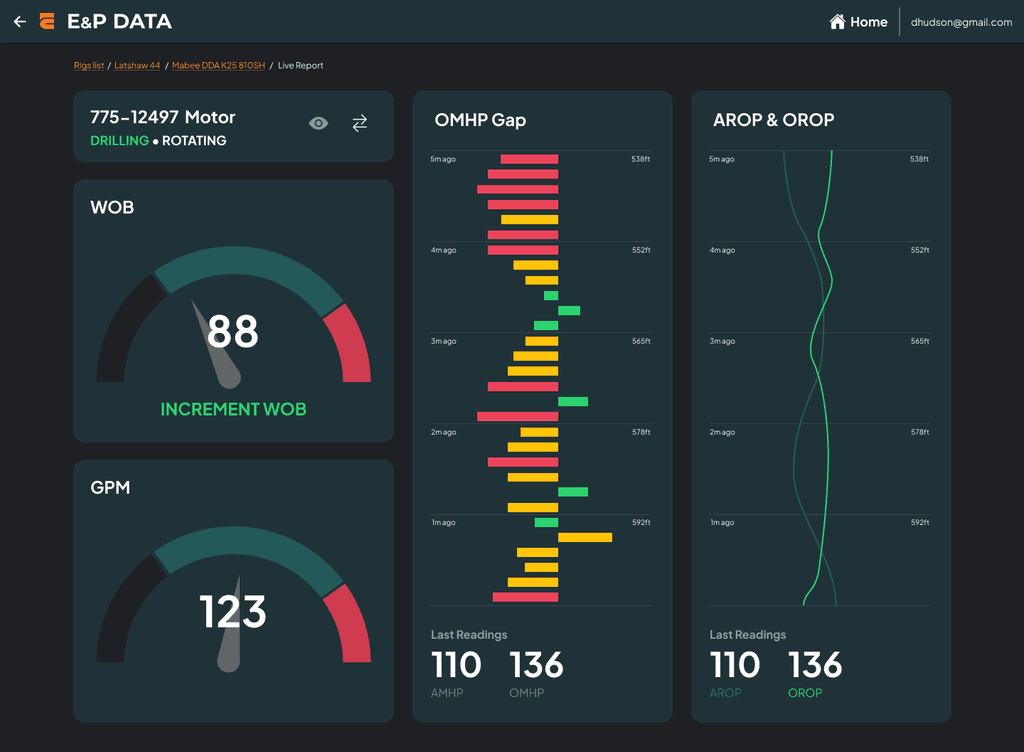Click the 592ft label in AROP & OROP chart
This screenshot has height=752, width=1024.
[x=920, y=522]
